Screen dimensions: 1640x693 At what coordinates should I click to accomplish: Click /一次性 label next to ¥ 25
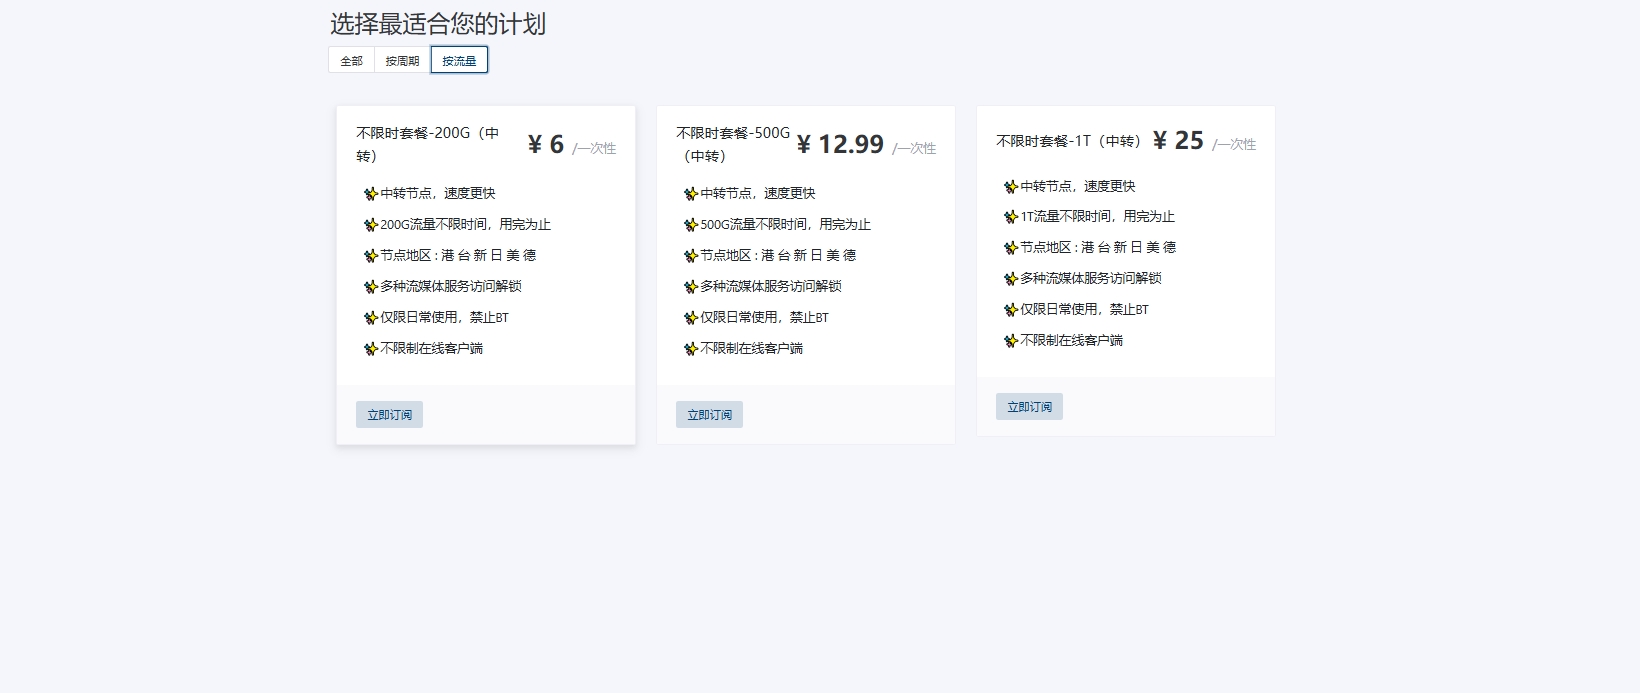(1234, 144)
